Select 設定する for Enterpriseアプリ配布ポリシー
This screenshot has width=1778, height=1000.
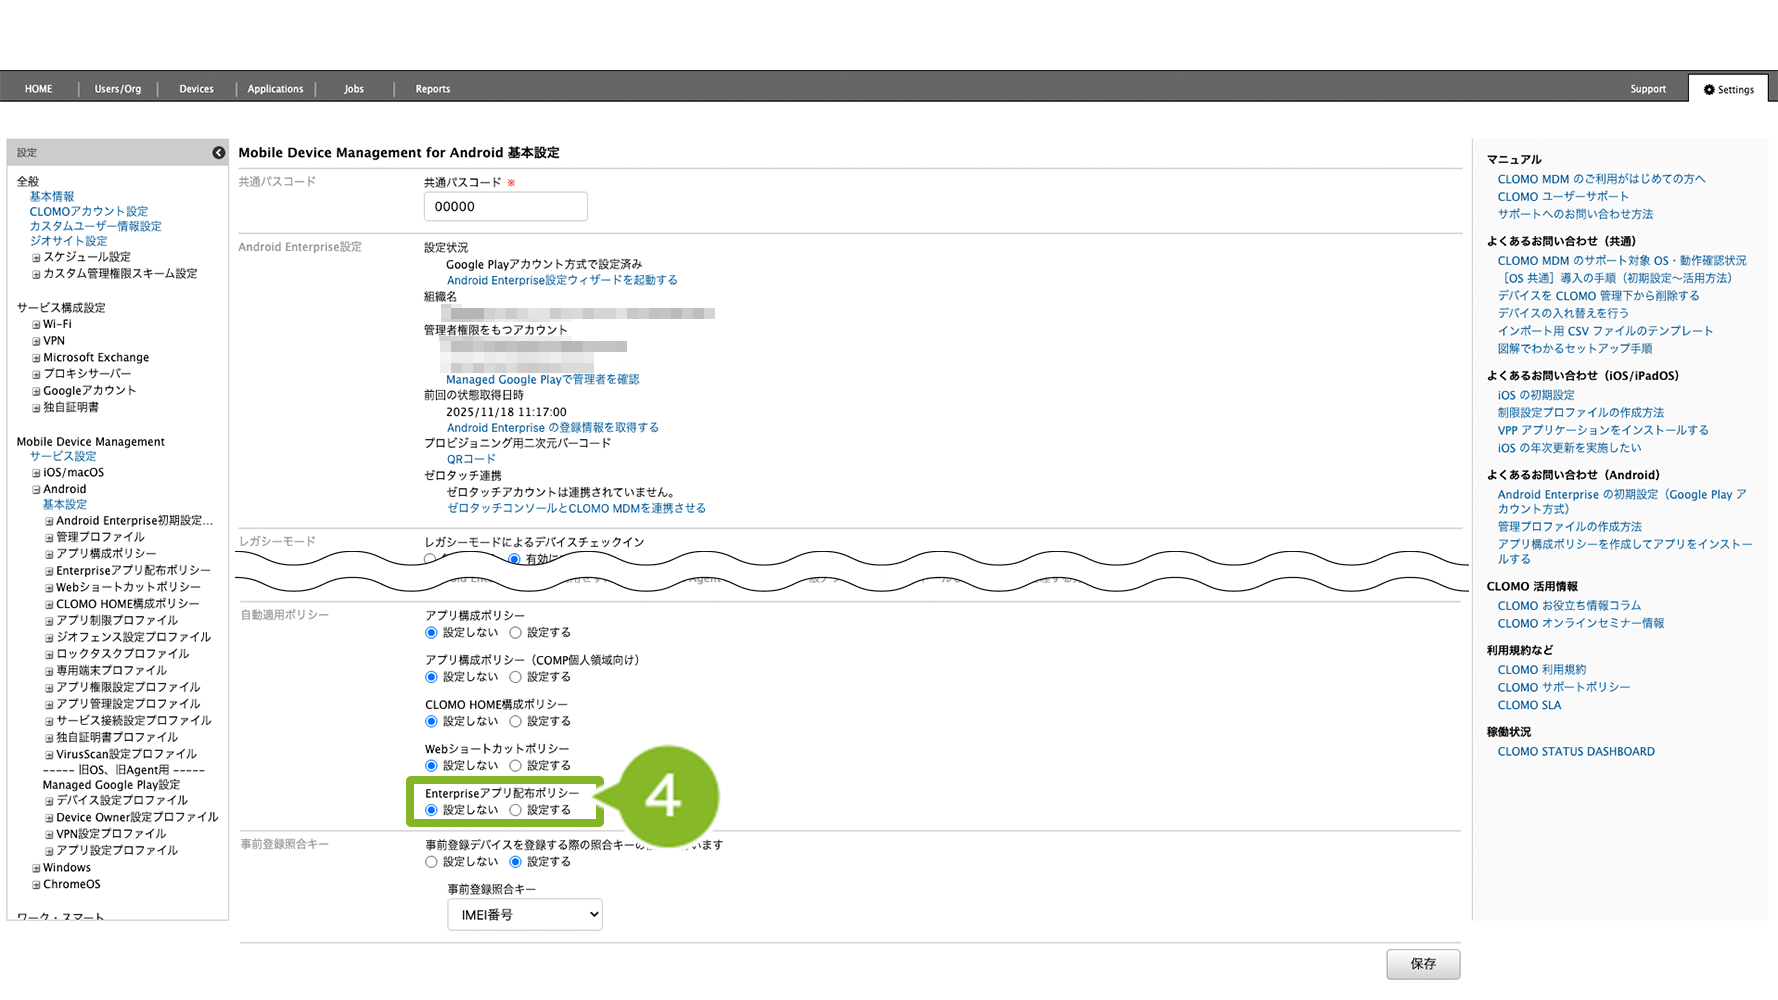point(515,810)
